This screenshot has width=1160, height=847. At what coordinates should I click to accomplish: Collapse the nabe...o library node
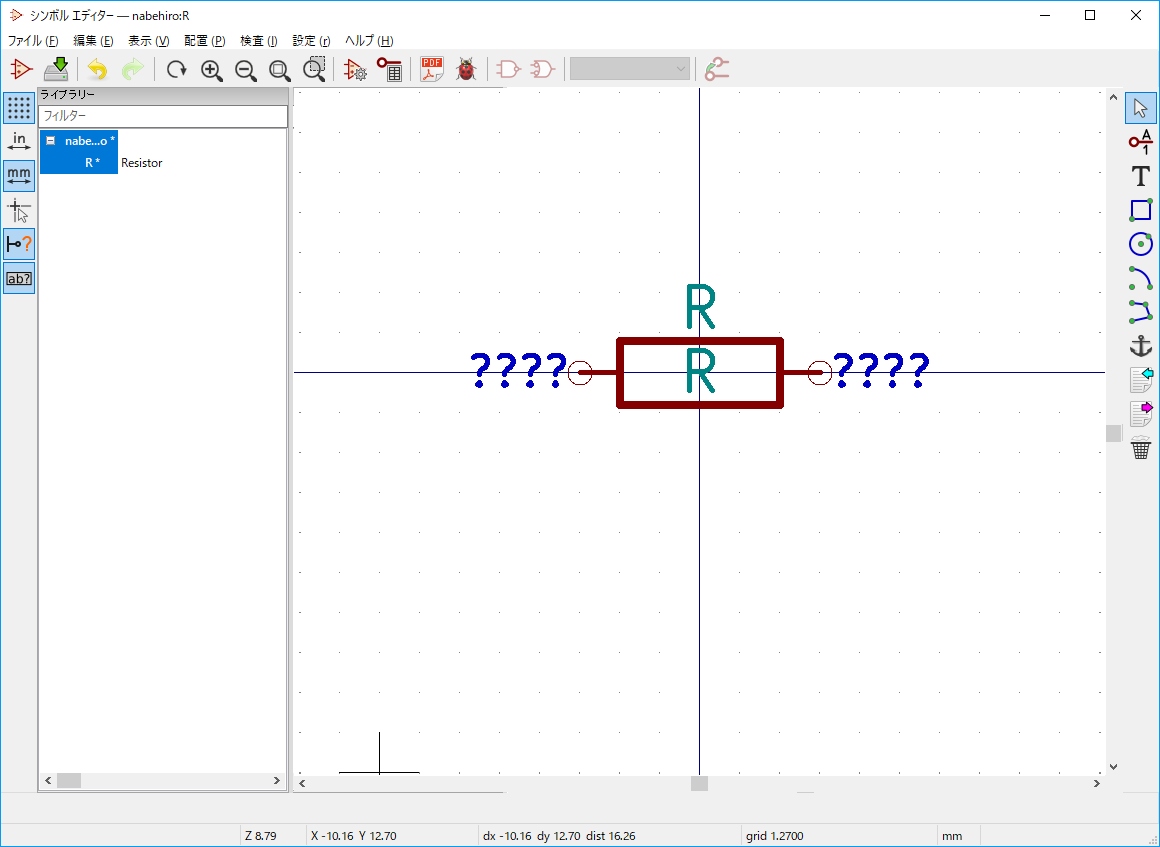tap(50, 141)
